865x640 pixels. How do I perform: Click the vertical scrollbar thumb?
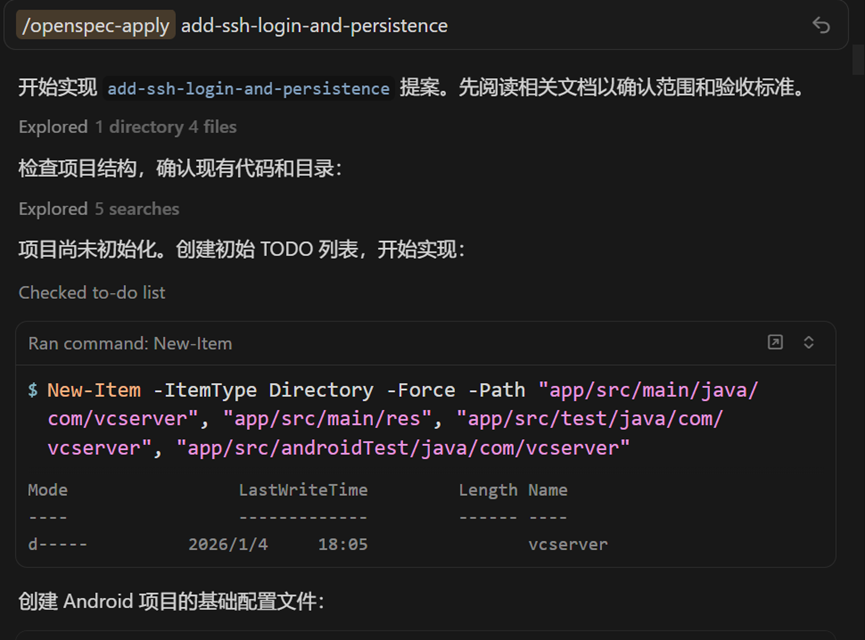pyautogui.click(x=857, y=60)
